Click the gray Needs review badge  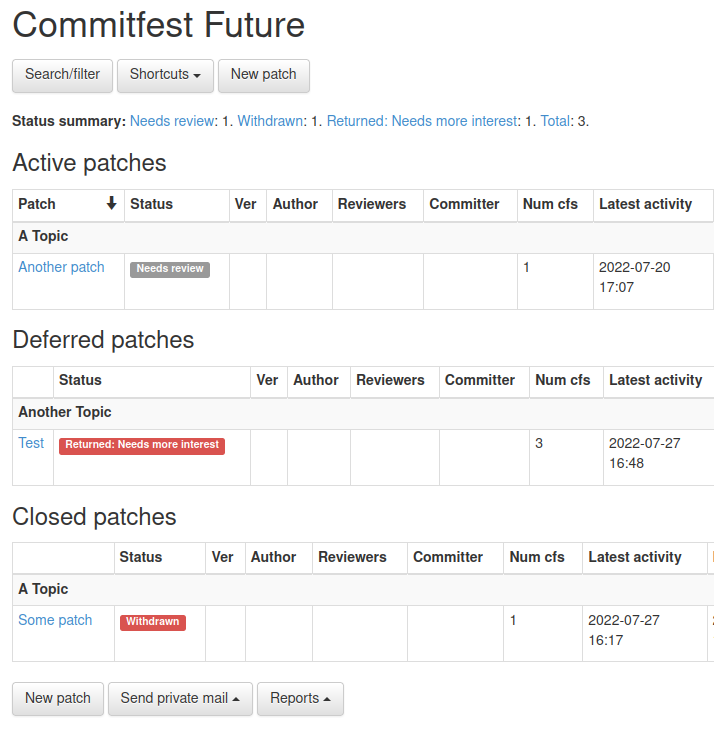click(x=170, y=268)
